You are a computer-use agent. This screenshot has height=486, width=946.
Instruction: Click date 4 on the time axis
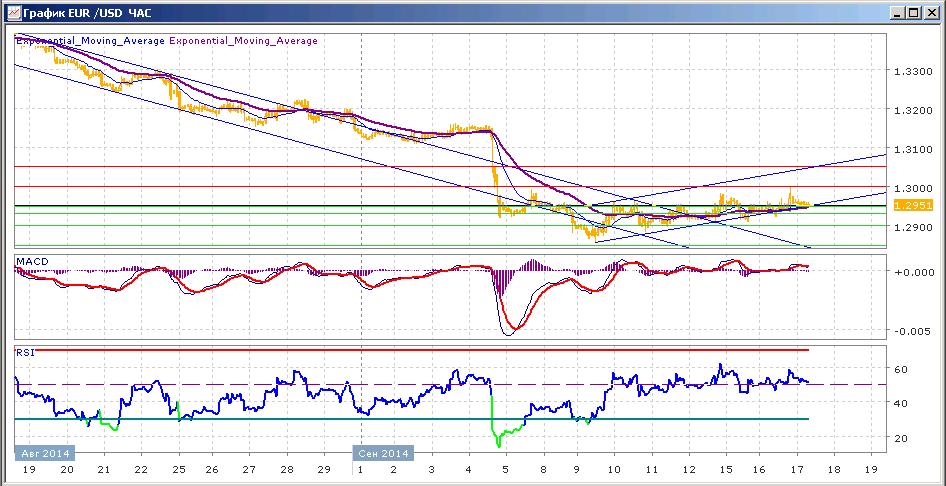pos(469,469)
